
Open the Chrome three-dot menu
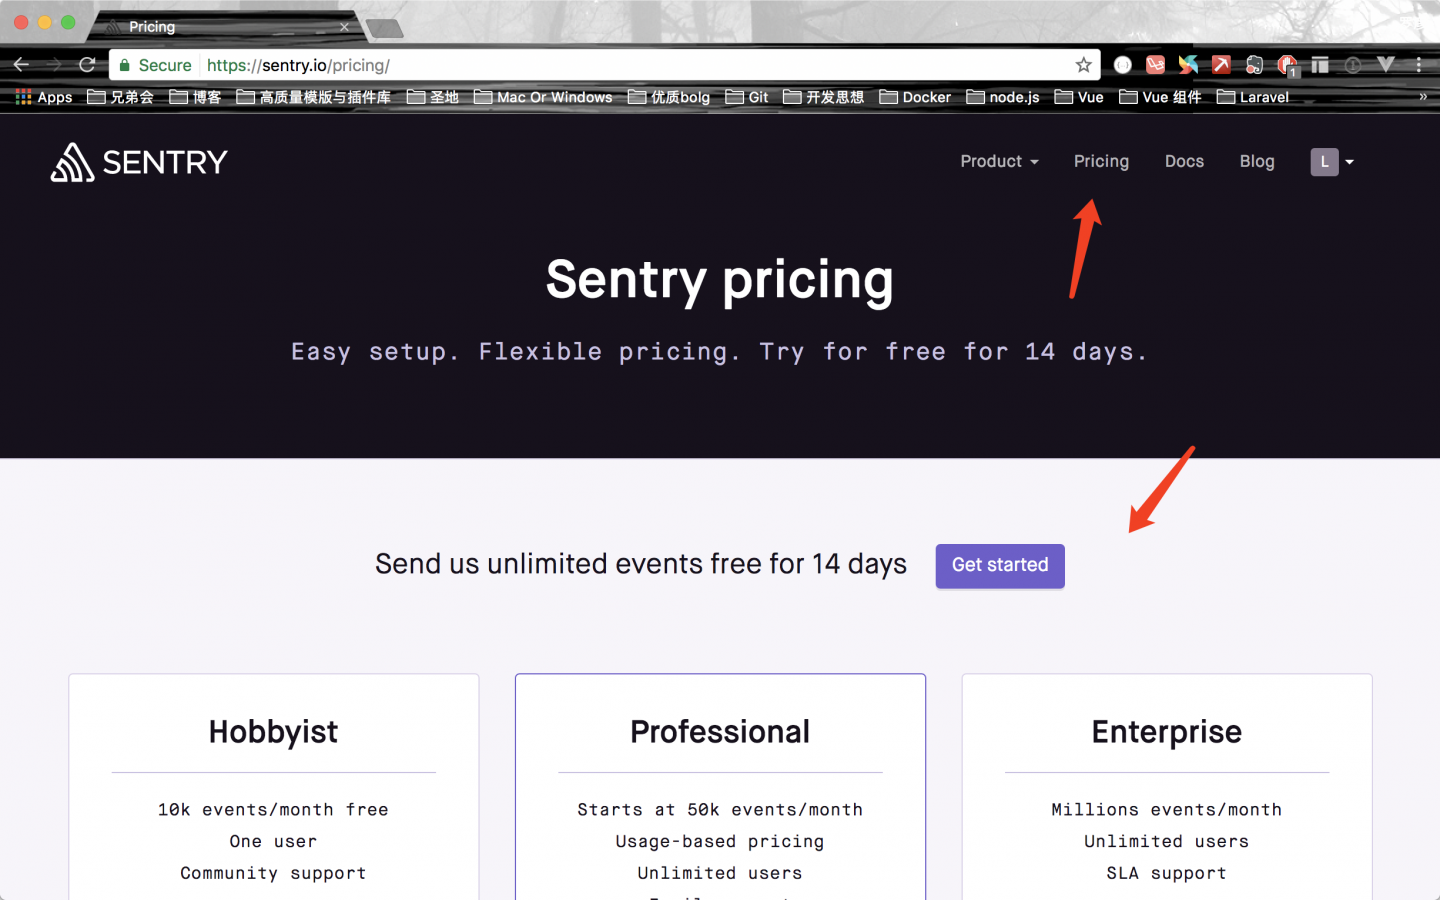coord(1419,65)
